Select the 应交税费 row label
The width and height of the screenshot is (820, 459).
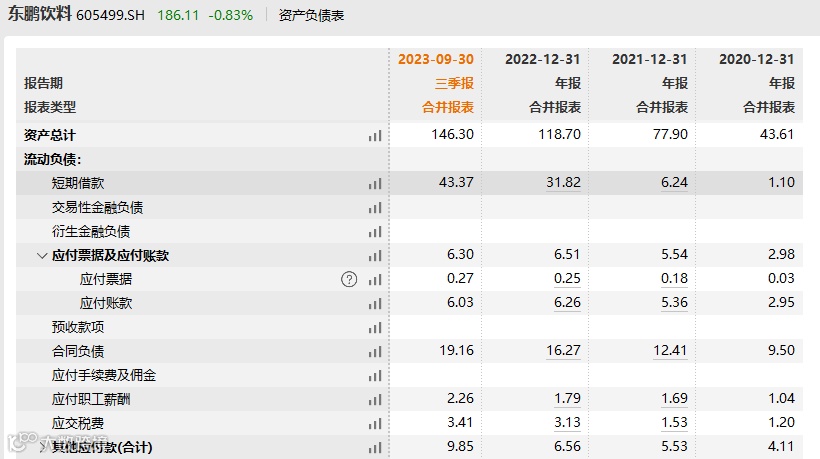[78, 423]
